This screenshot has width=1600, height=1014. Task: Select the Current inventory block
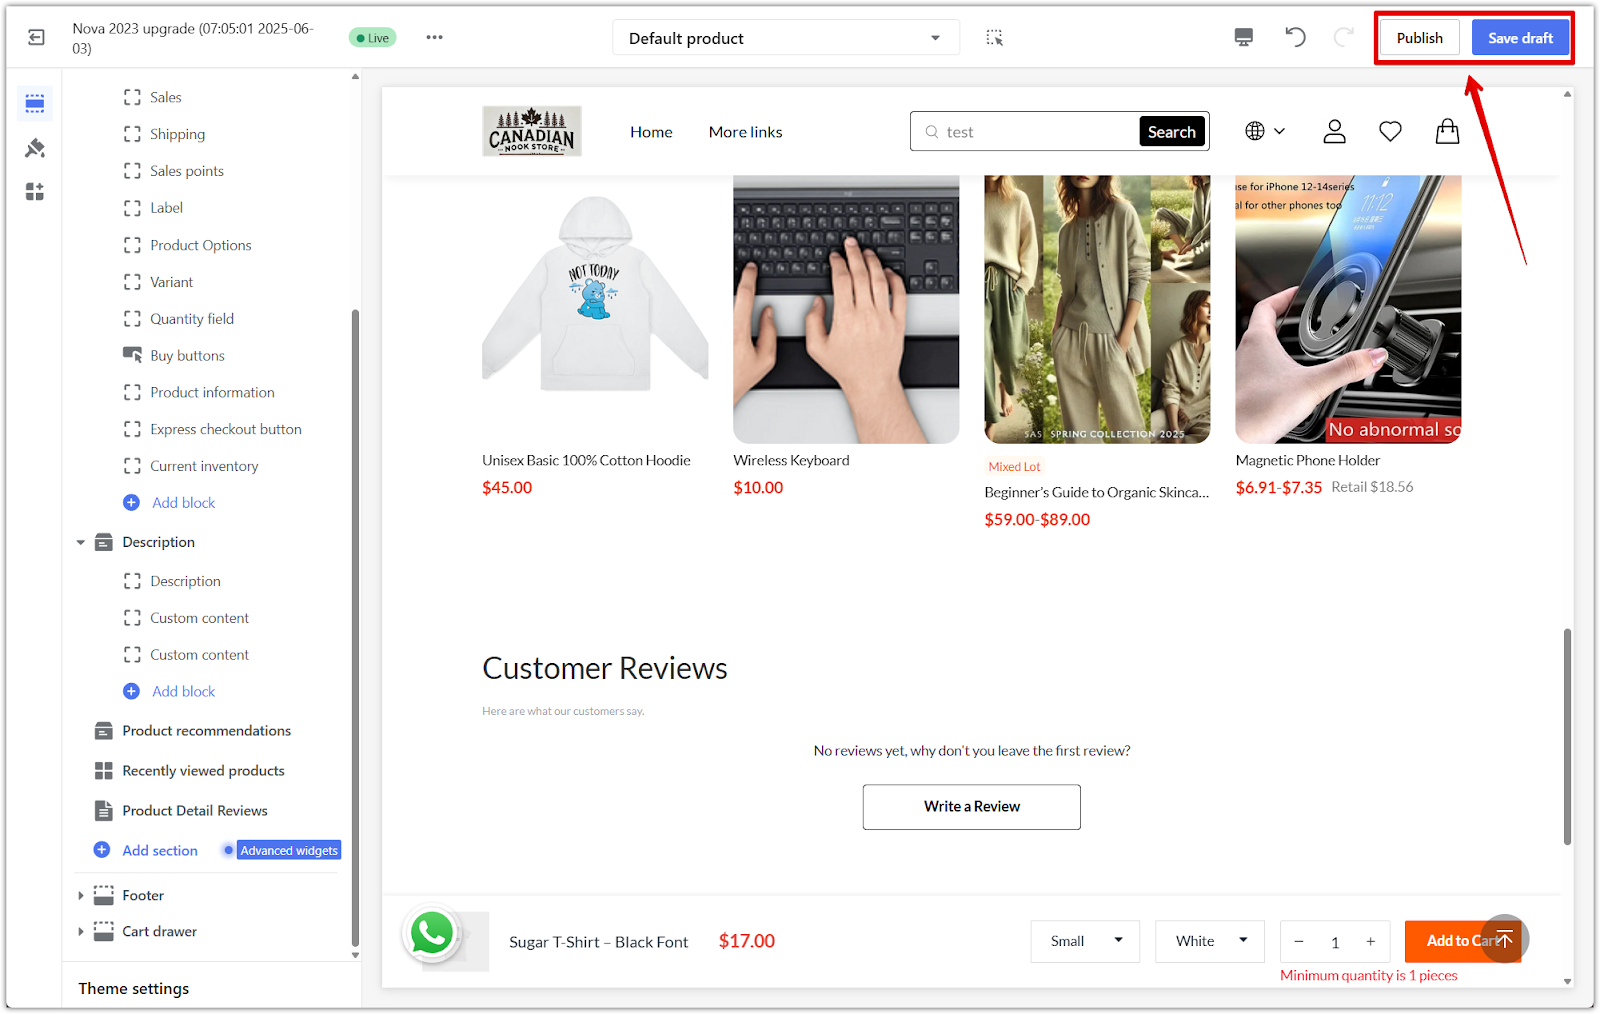tap(204, 466)
